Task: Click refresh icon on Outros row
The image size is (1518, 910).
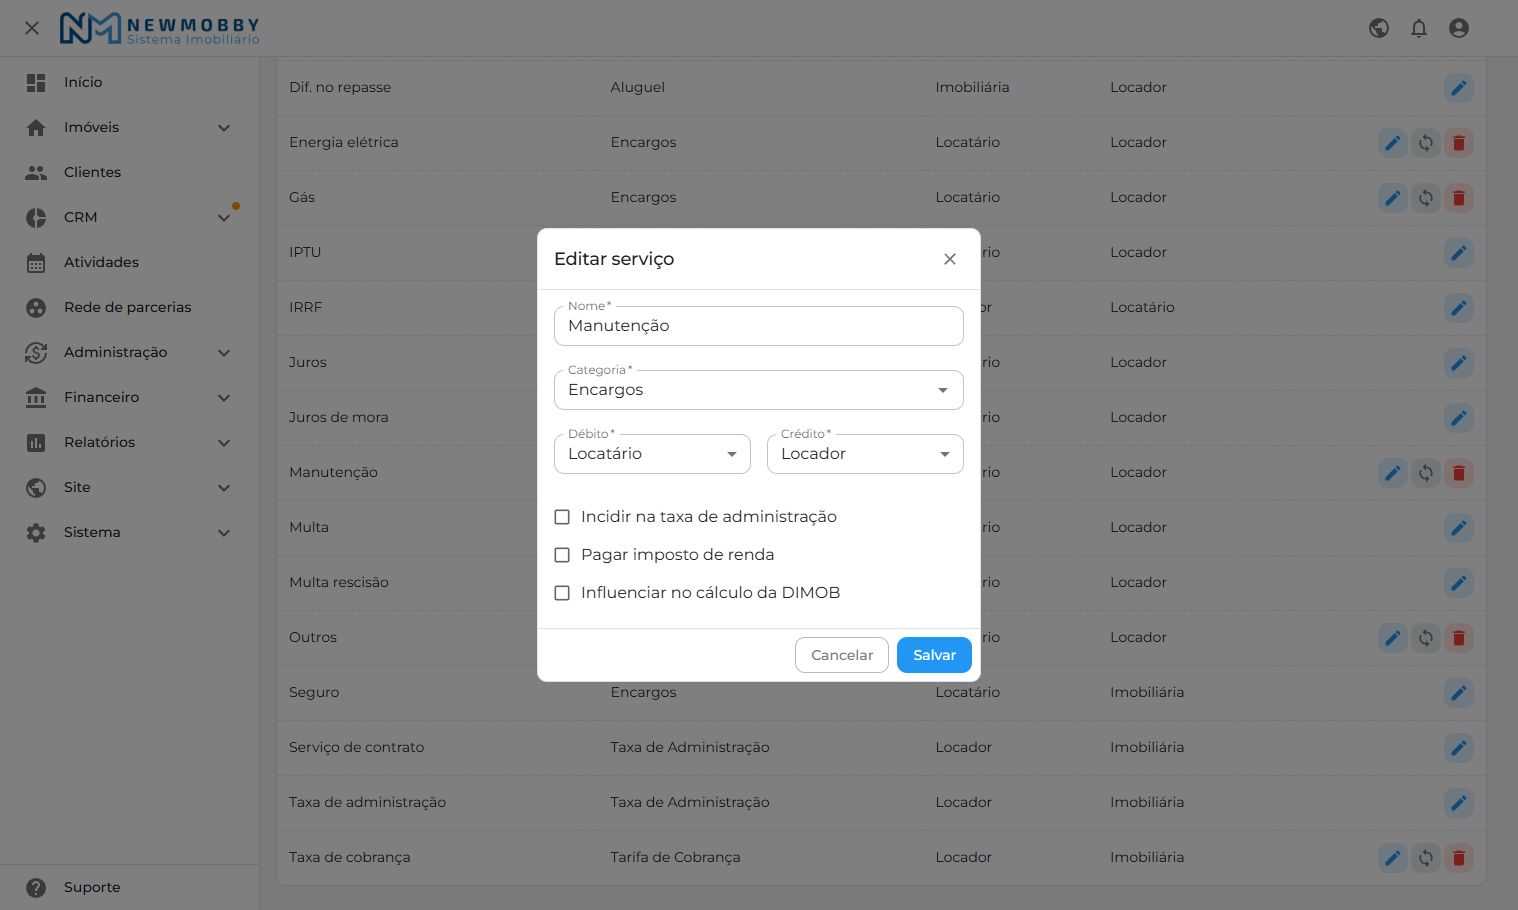Action: [x=1426, y=638]
